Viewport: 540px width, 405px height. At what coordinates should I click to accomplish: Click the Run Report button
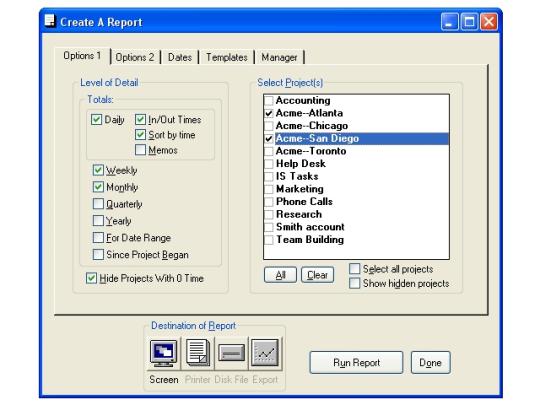pos(356,363)
